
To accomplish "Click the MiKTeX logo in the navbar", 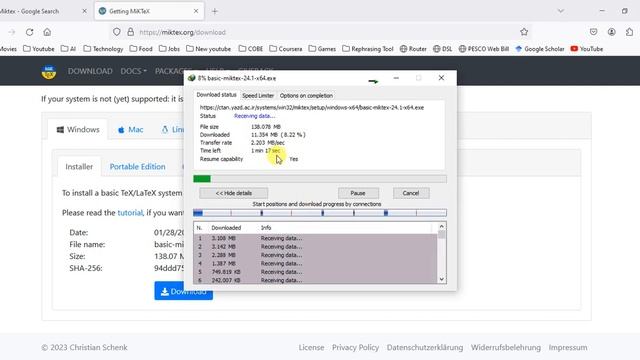I will (x=49, y=71).
